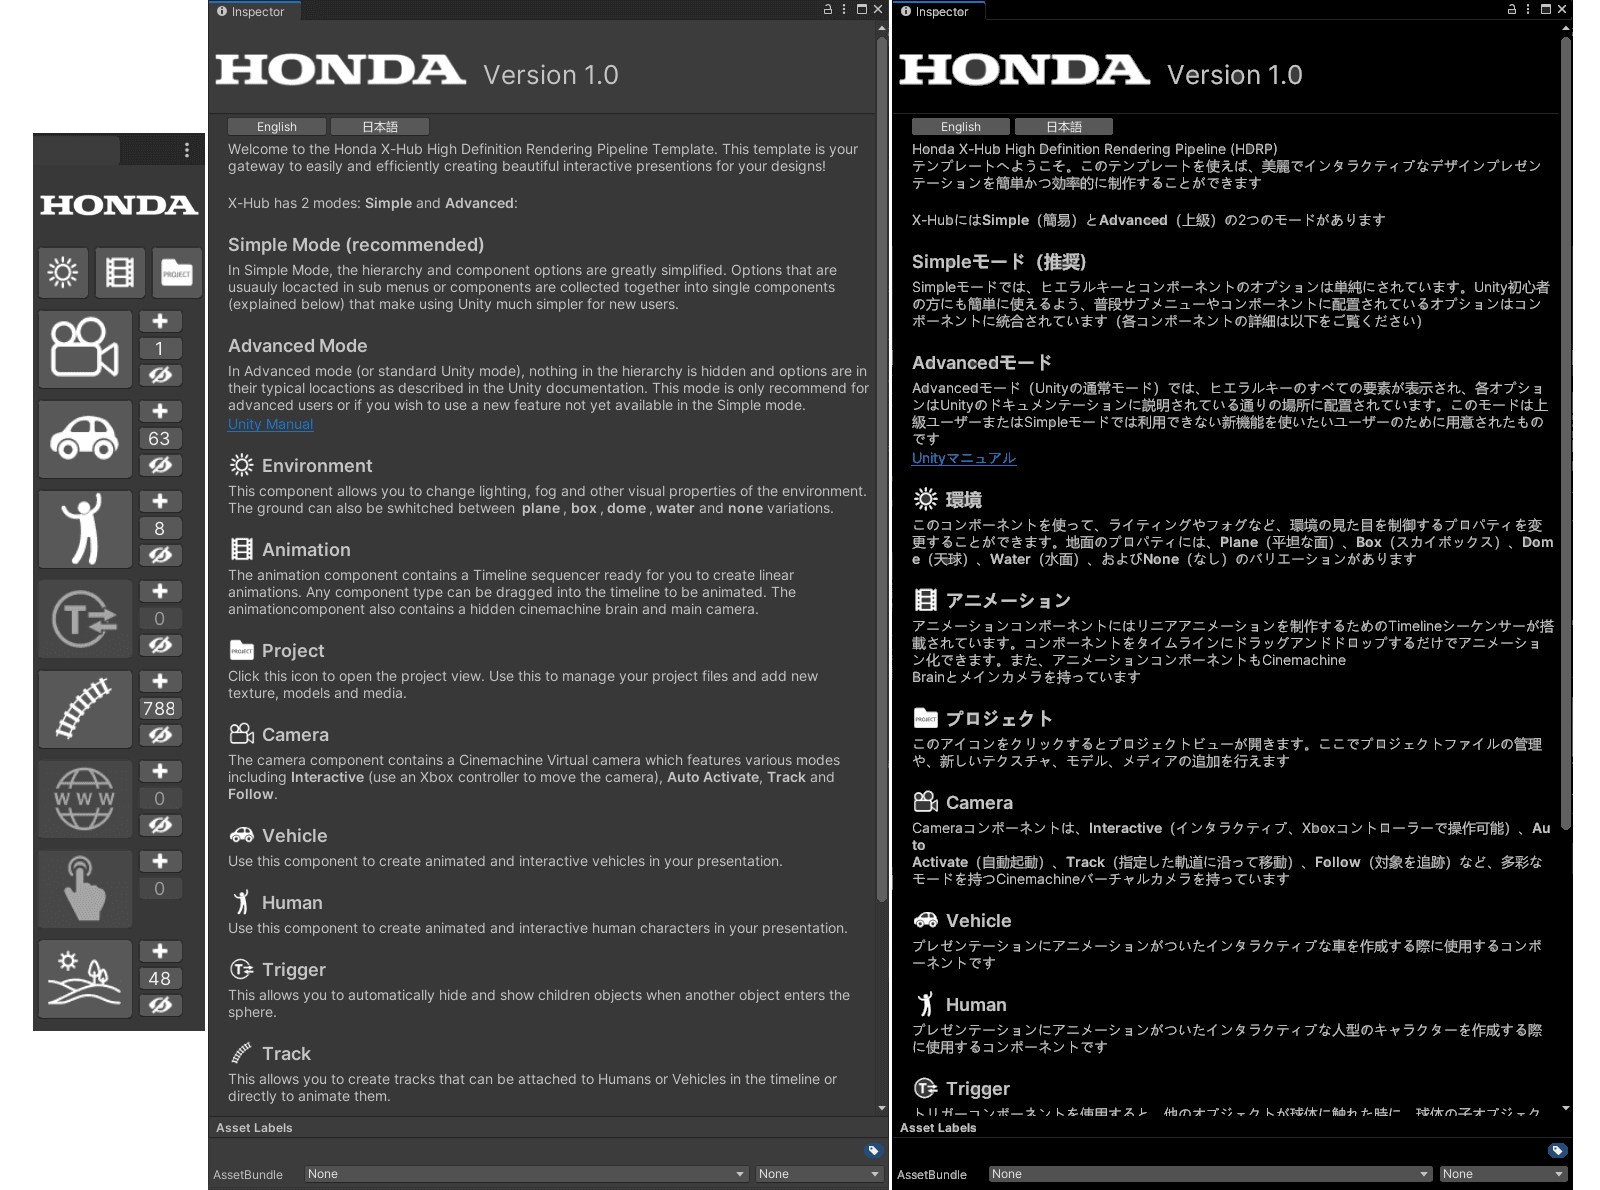Open the WWW globe icon

[85, 798]
